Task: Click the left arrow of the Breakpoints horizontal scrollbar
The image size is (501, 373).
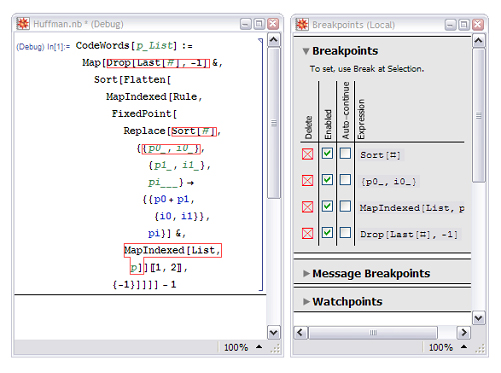Action: (300, 332)
